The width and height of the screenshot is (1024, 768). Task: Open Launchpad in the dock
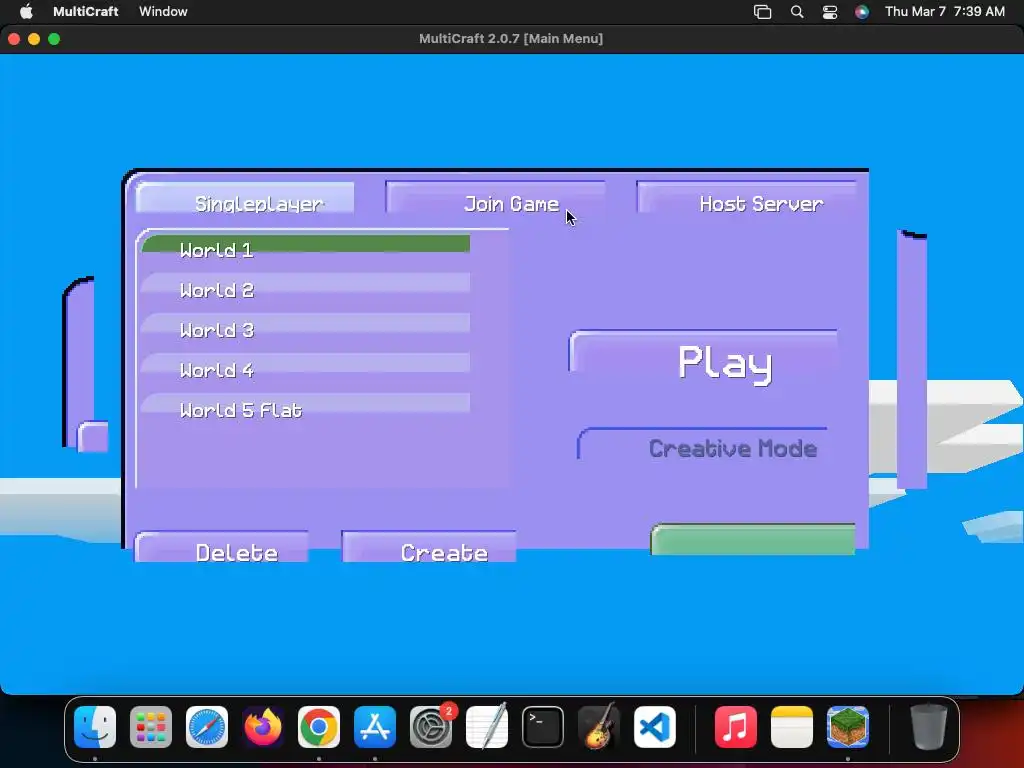[151, 727]
